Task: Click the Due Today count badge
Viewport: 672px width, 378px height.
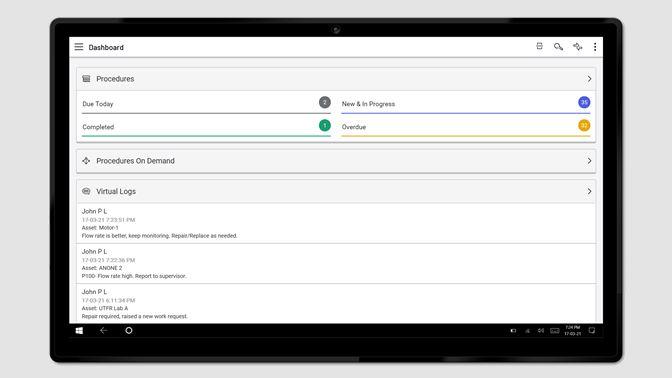Action: [325, 102]
